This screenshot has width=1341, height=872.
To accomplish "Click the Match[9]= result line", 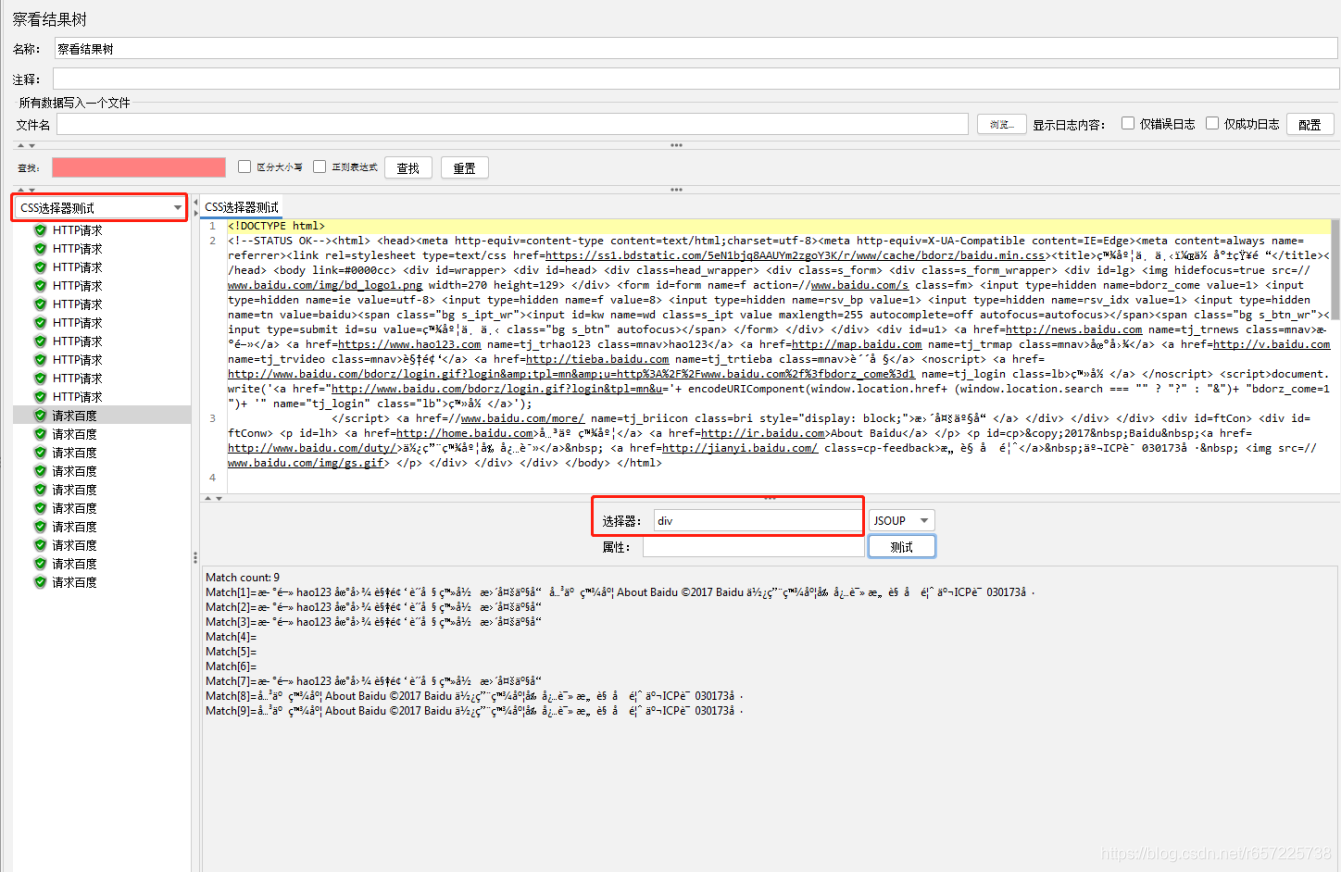I will [x=475, y=711].
